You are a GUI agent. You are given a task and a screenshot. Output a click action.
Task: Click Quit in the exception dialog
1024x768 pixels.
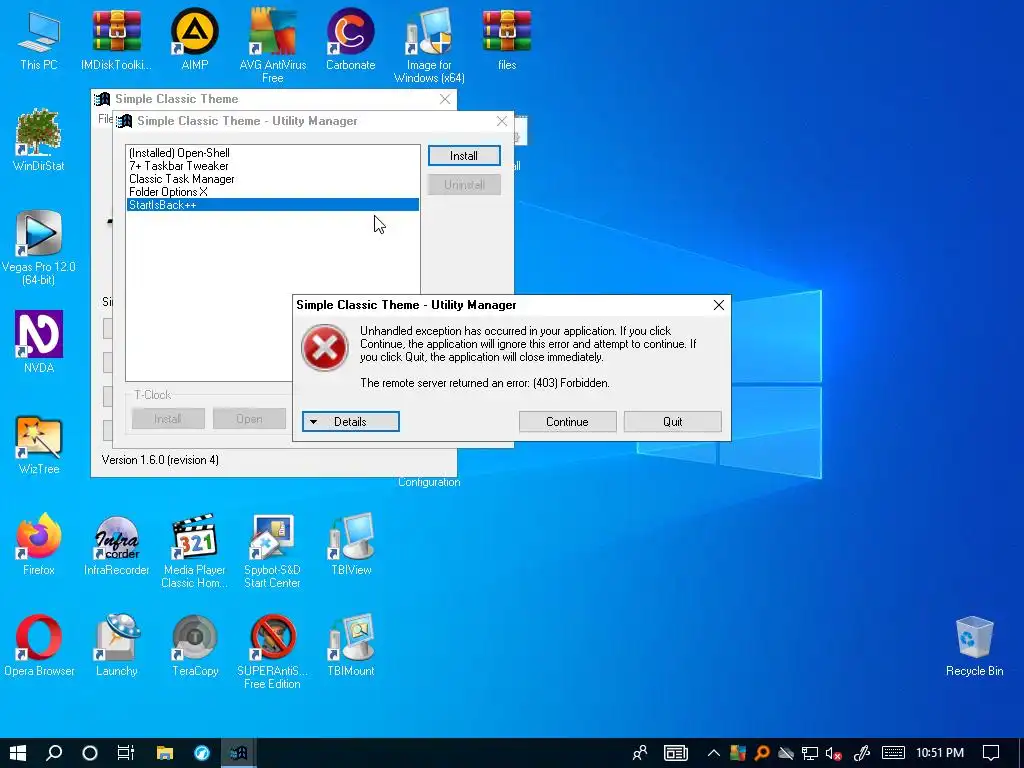[672, 421]
